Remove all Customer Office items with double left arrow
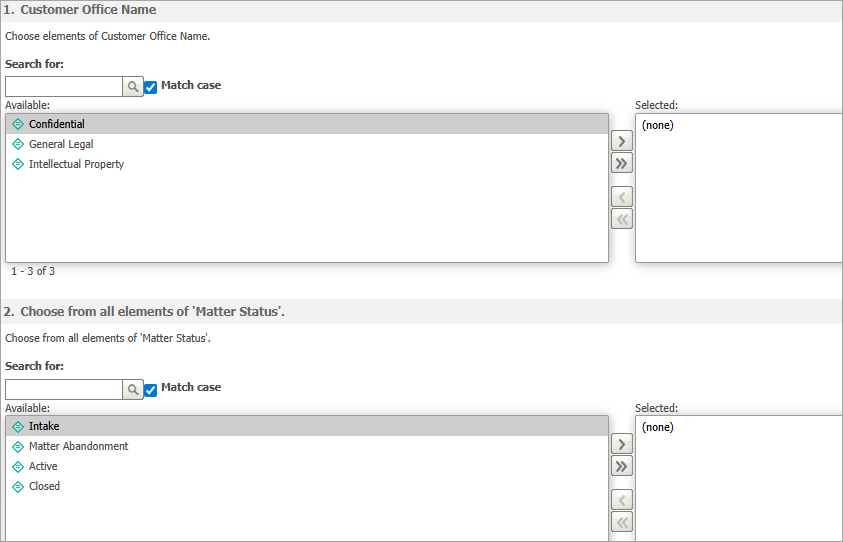The width and height of the screenshot is (843, 542). 621,219
